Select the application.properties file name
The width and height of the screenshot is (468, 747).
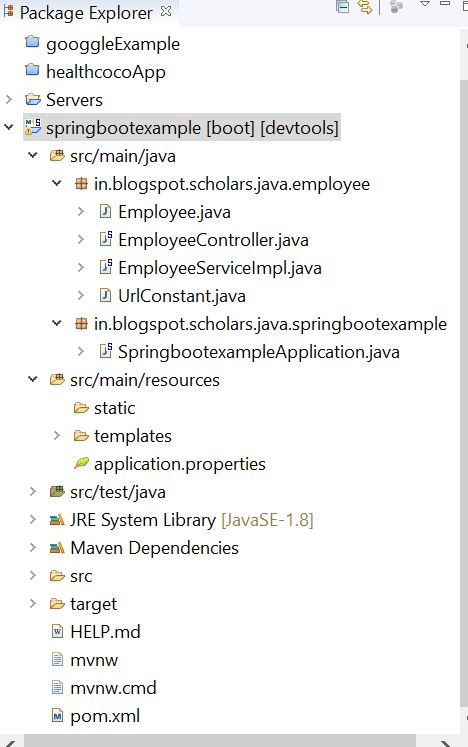pos(180,464)
